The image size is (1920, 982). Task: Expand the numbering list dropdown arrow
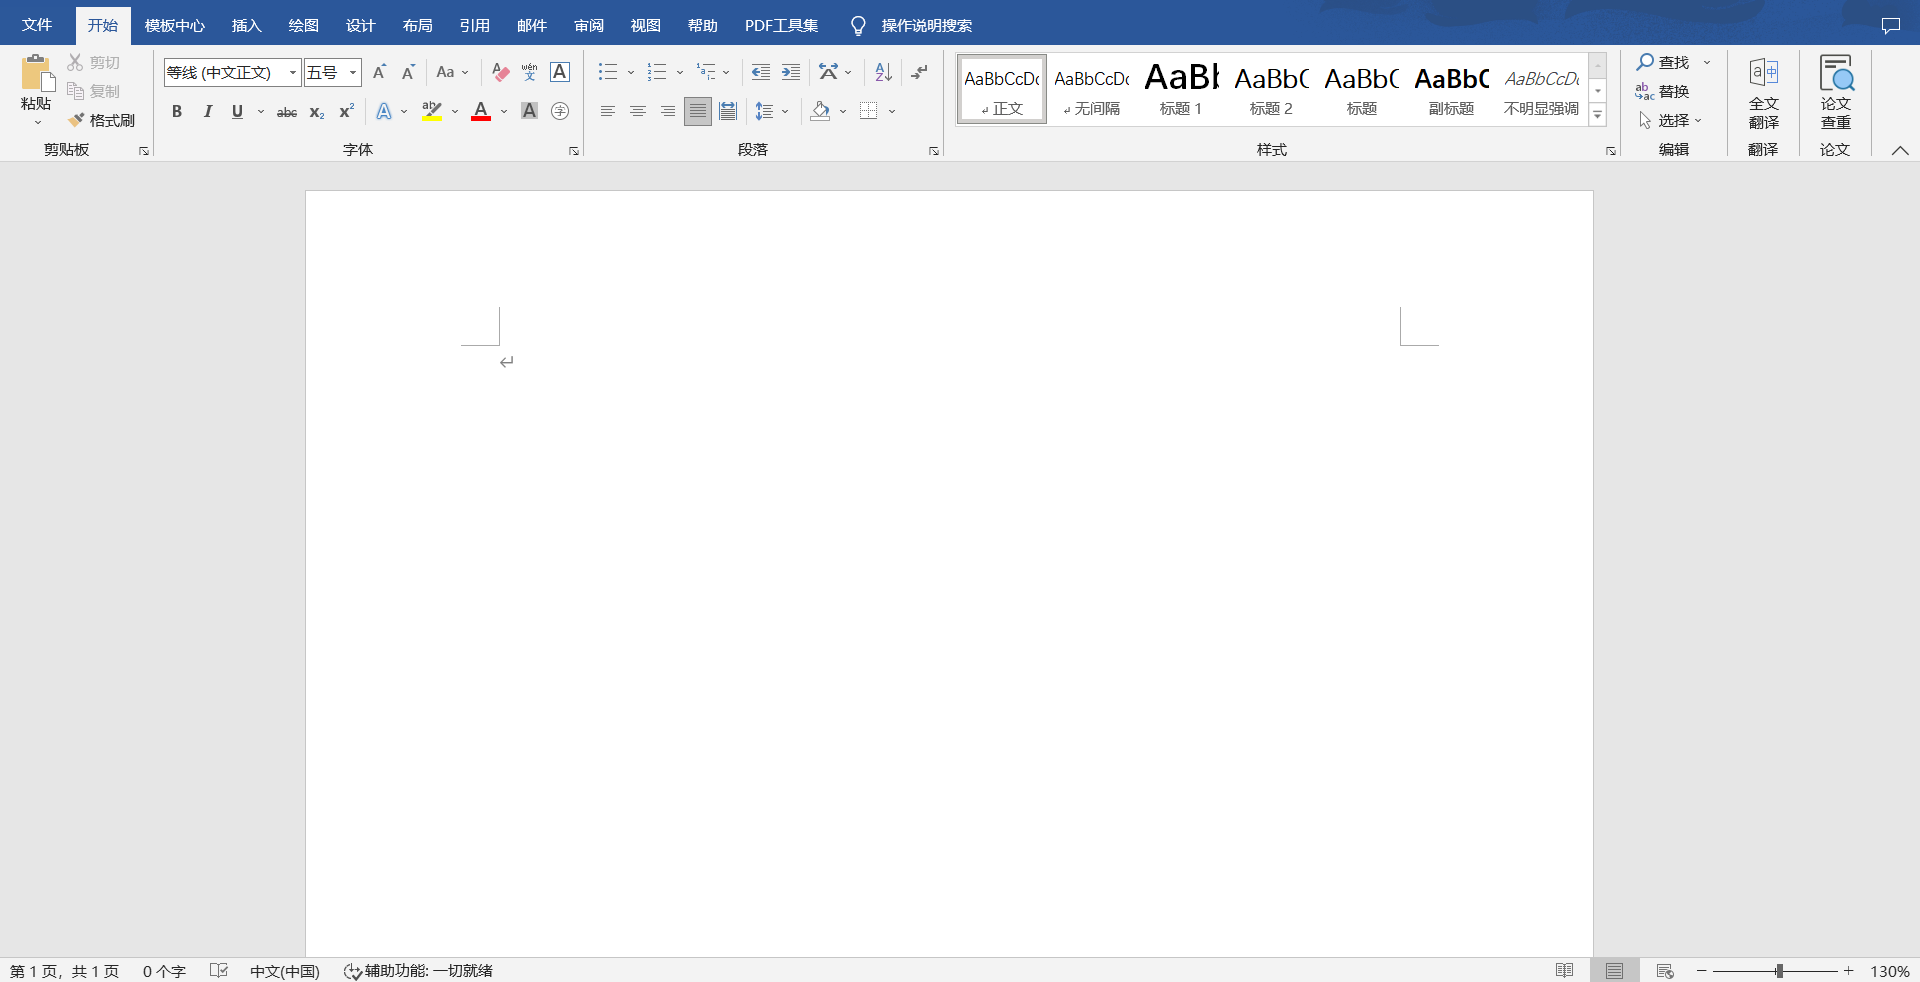coord(680,72)
